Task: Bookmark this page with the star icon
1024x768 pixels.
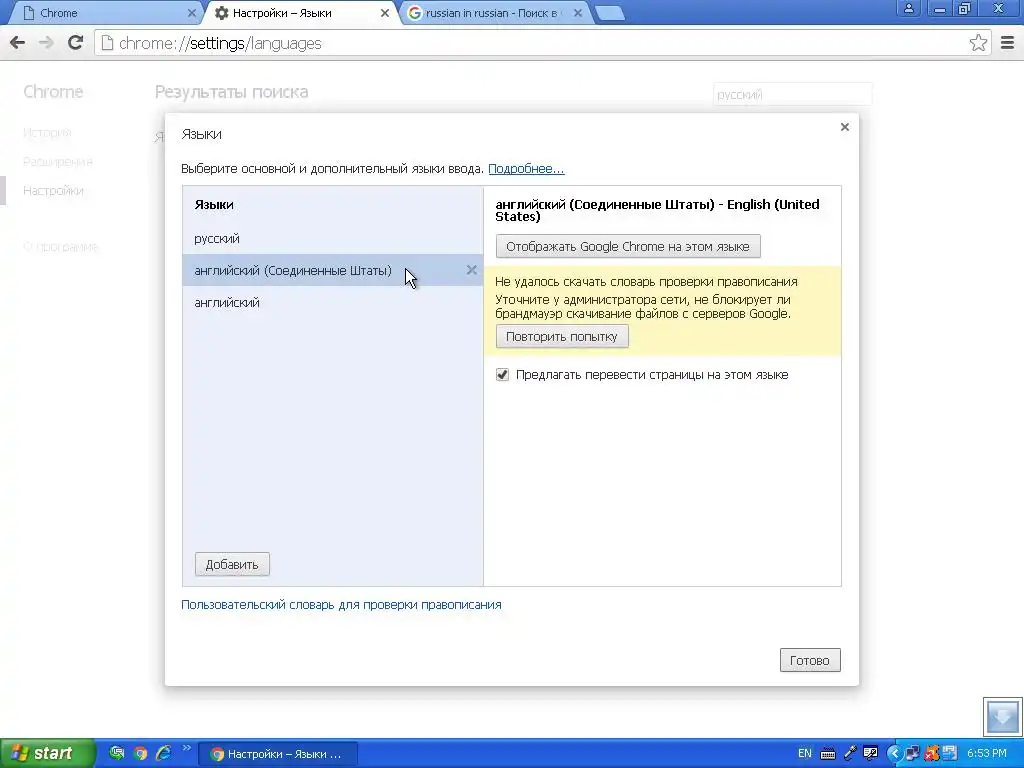Action: click(978, 43)
